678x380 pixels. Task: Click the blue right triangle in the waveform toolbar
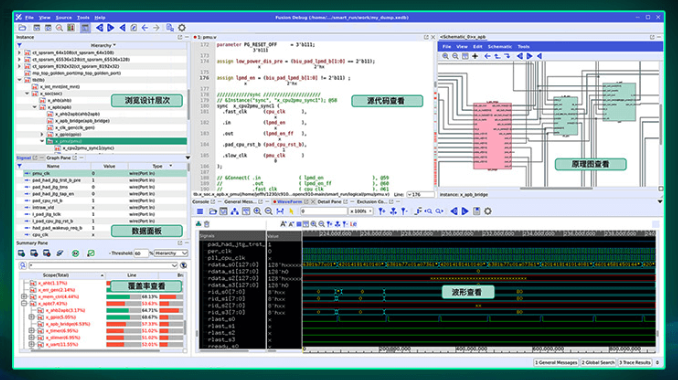point(465,211)
